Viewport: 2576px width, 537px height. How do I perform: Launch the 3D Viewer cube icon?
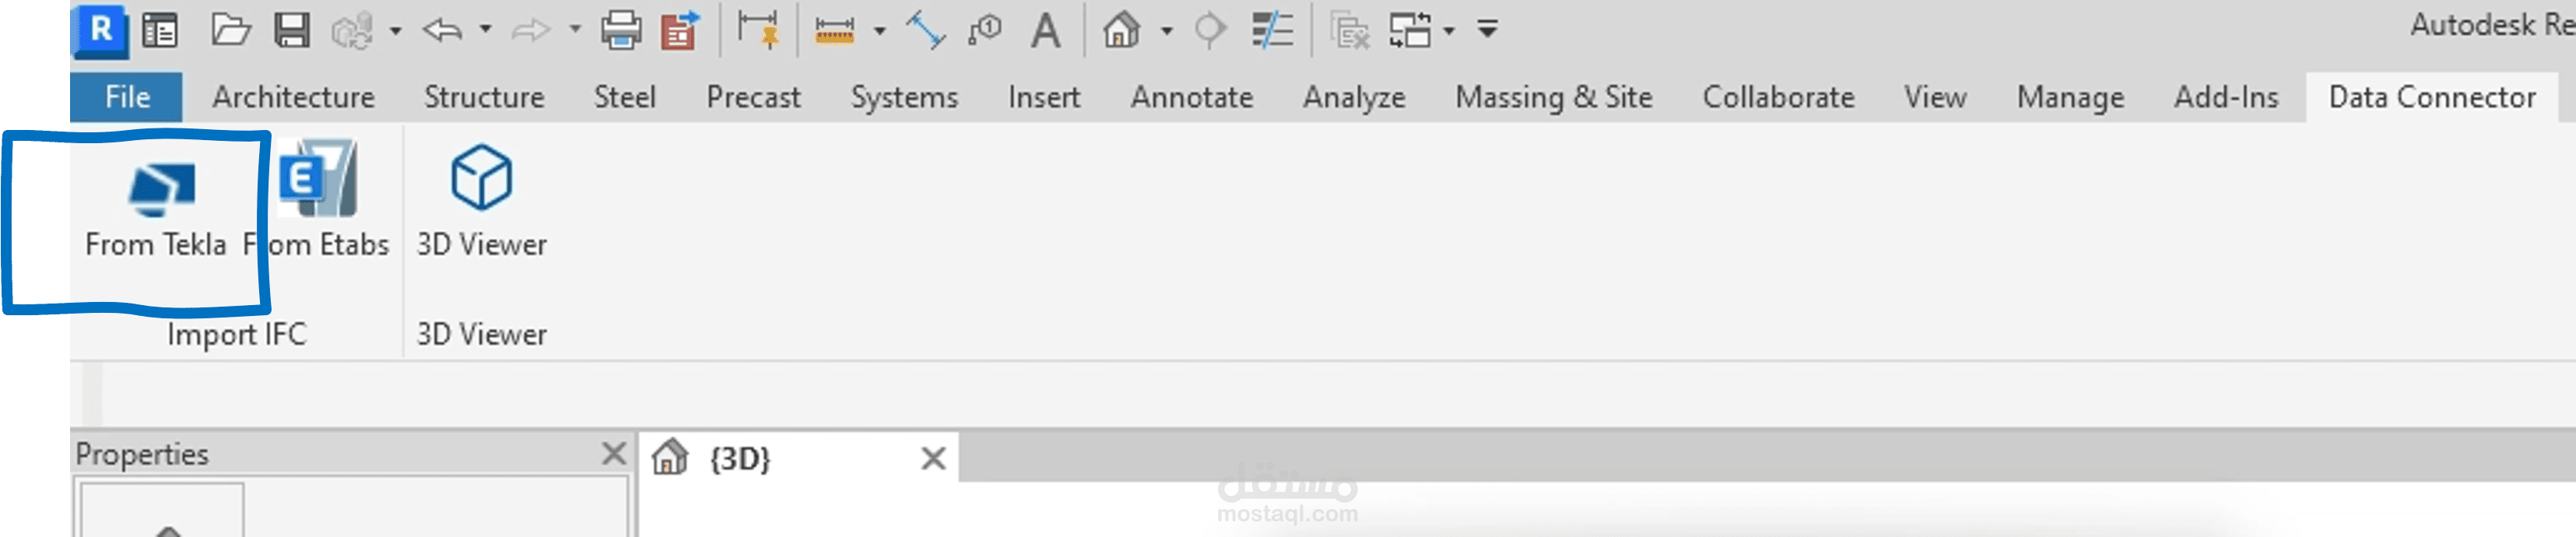click(481, 177)
